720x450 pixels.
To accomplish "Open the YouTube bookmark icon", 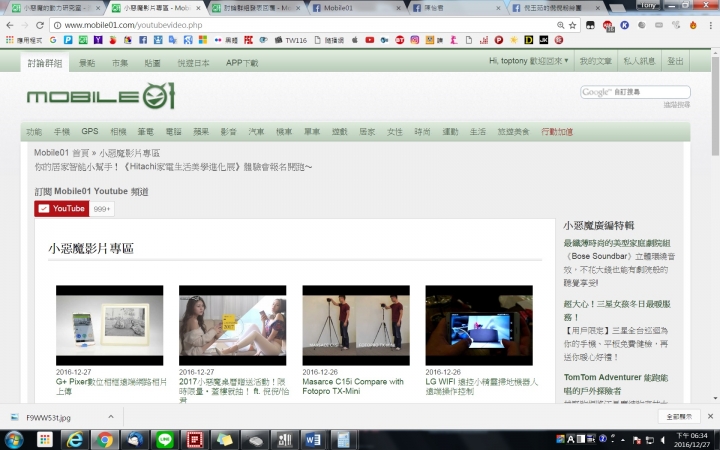I will coord(369,40).
